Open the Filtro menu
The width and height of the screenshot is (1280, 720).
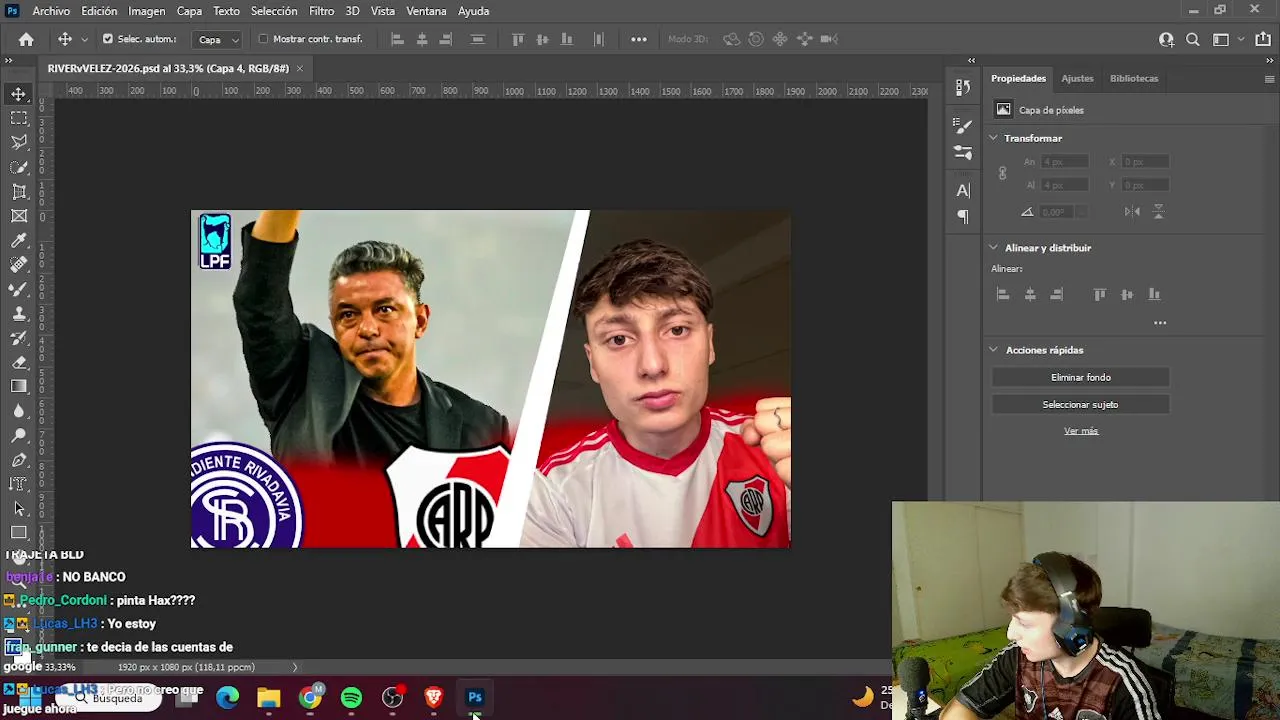click(x=321, y=11)
